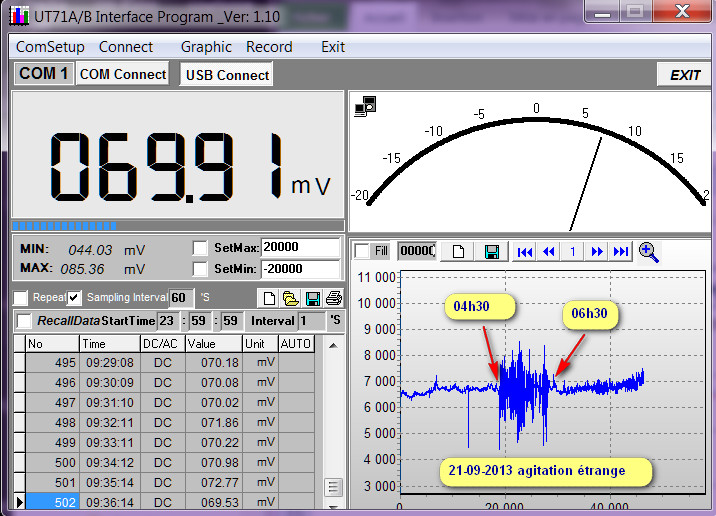Click the table scrollbar up arrow

tap(333, 346)
